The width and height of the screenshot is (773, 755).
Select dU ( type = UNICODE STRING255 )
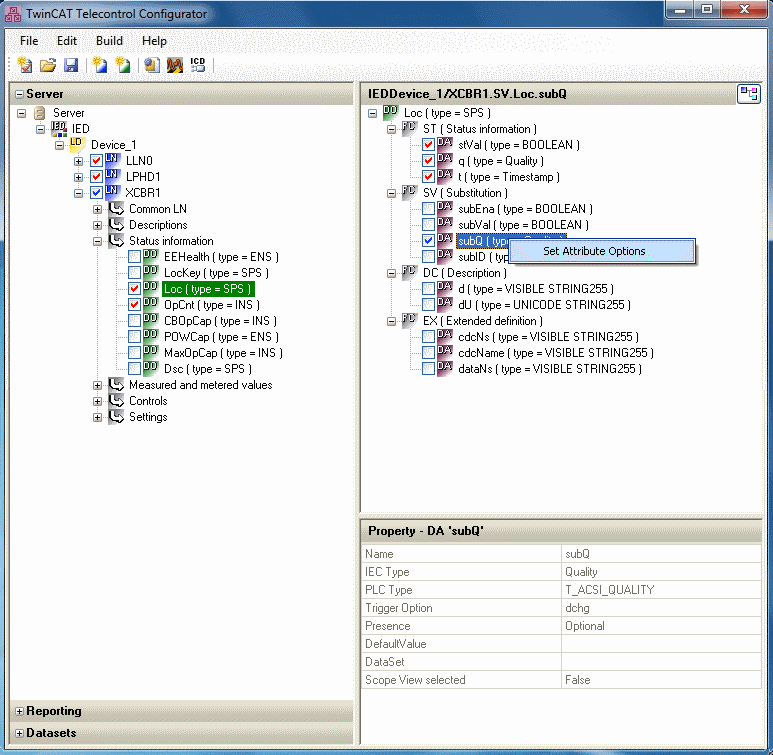(x=544, y=305)
